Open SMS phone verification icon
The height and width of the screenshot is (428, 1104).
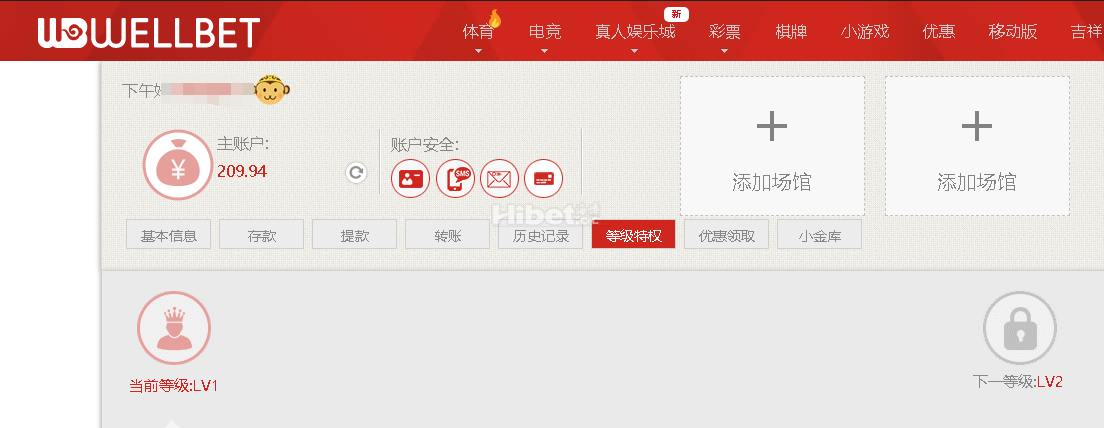tap(455, 179)
